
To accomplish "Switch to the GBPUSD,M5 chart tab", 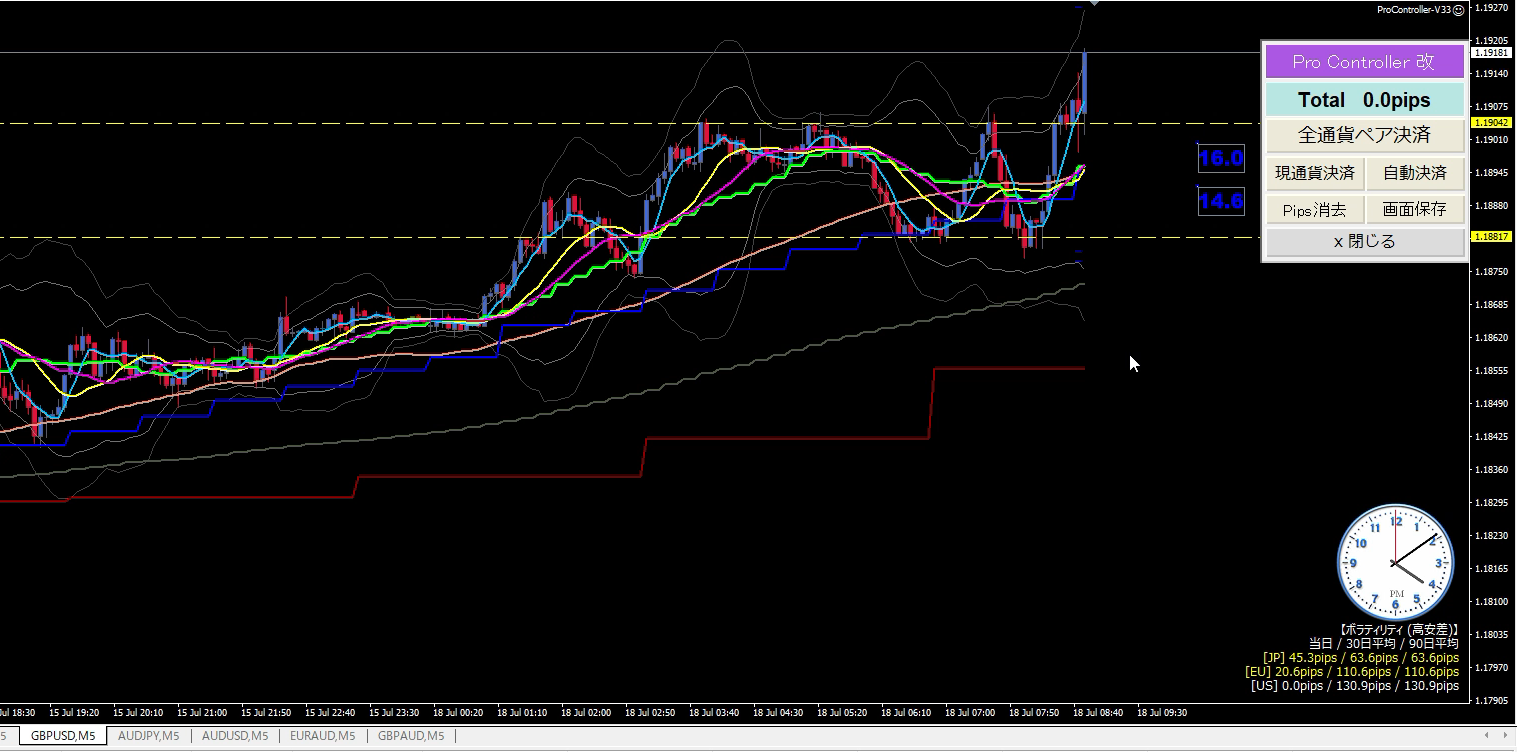I will [x=64, y=736].
